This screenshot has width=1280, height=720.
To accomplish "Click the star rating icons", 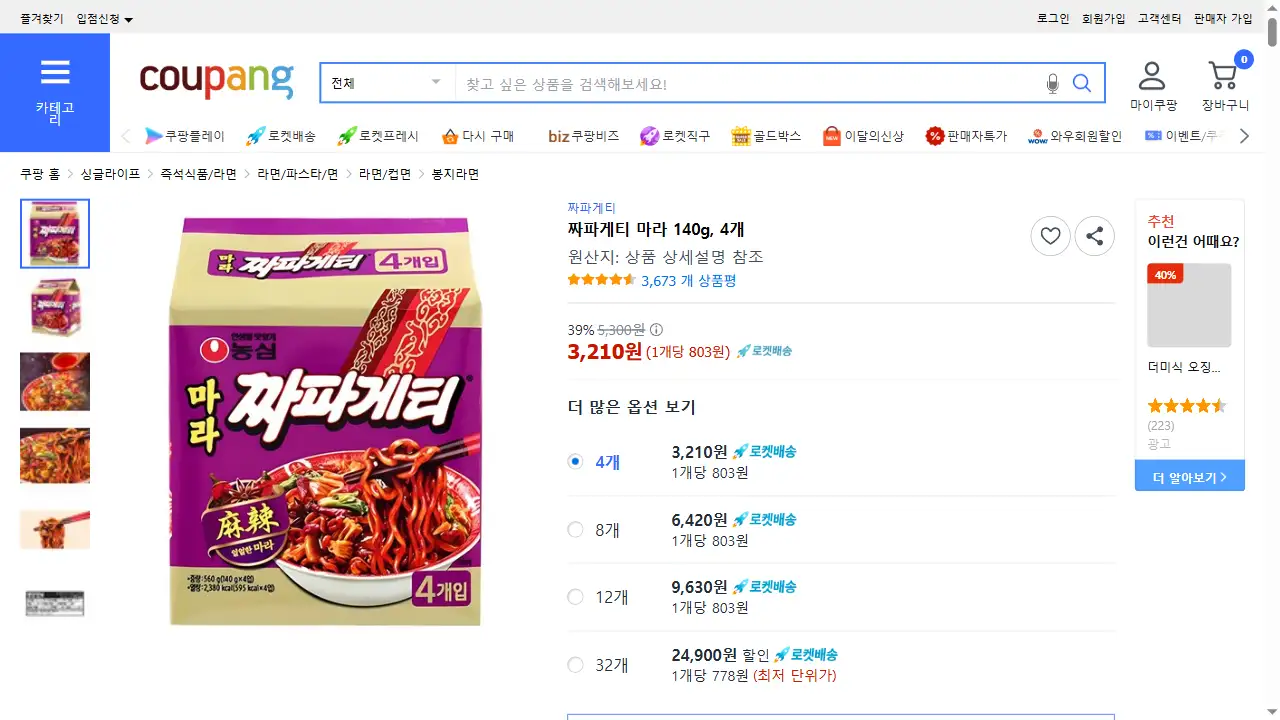I will [x=602, y=280].
